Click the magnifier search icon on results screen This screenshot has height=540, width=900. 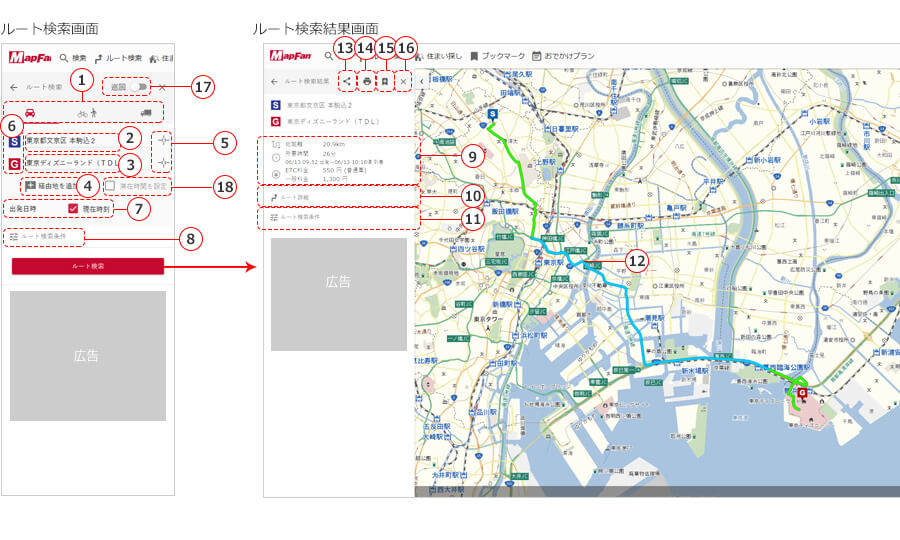click(x=328, y=56)
